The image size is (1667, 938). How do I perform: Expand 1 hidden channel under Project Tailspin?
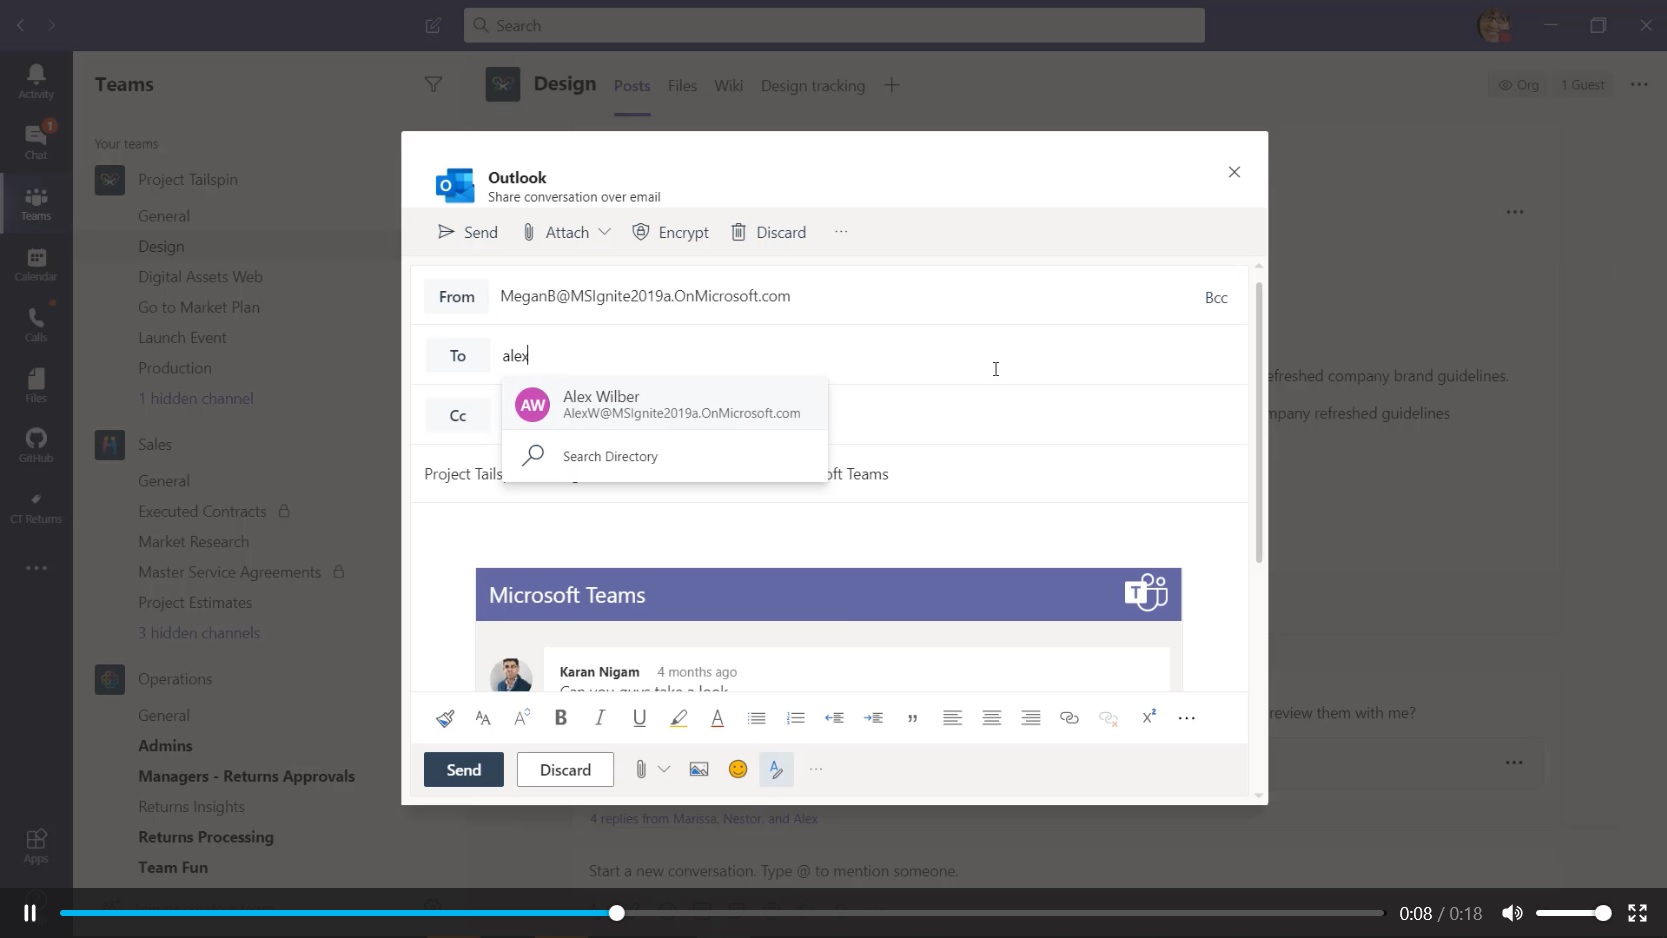point(196,398)
